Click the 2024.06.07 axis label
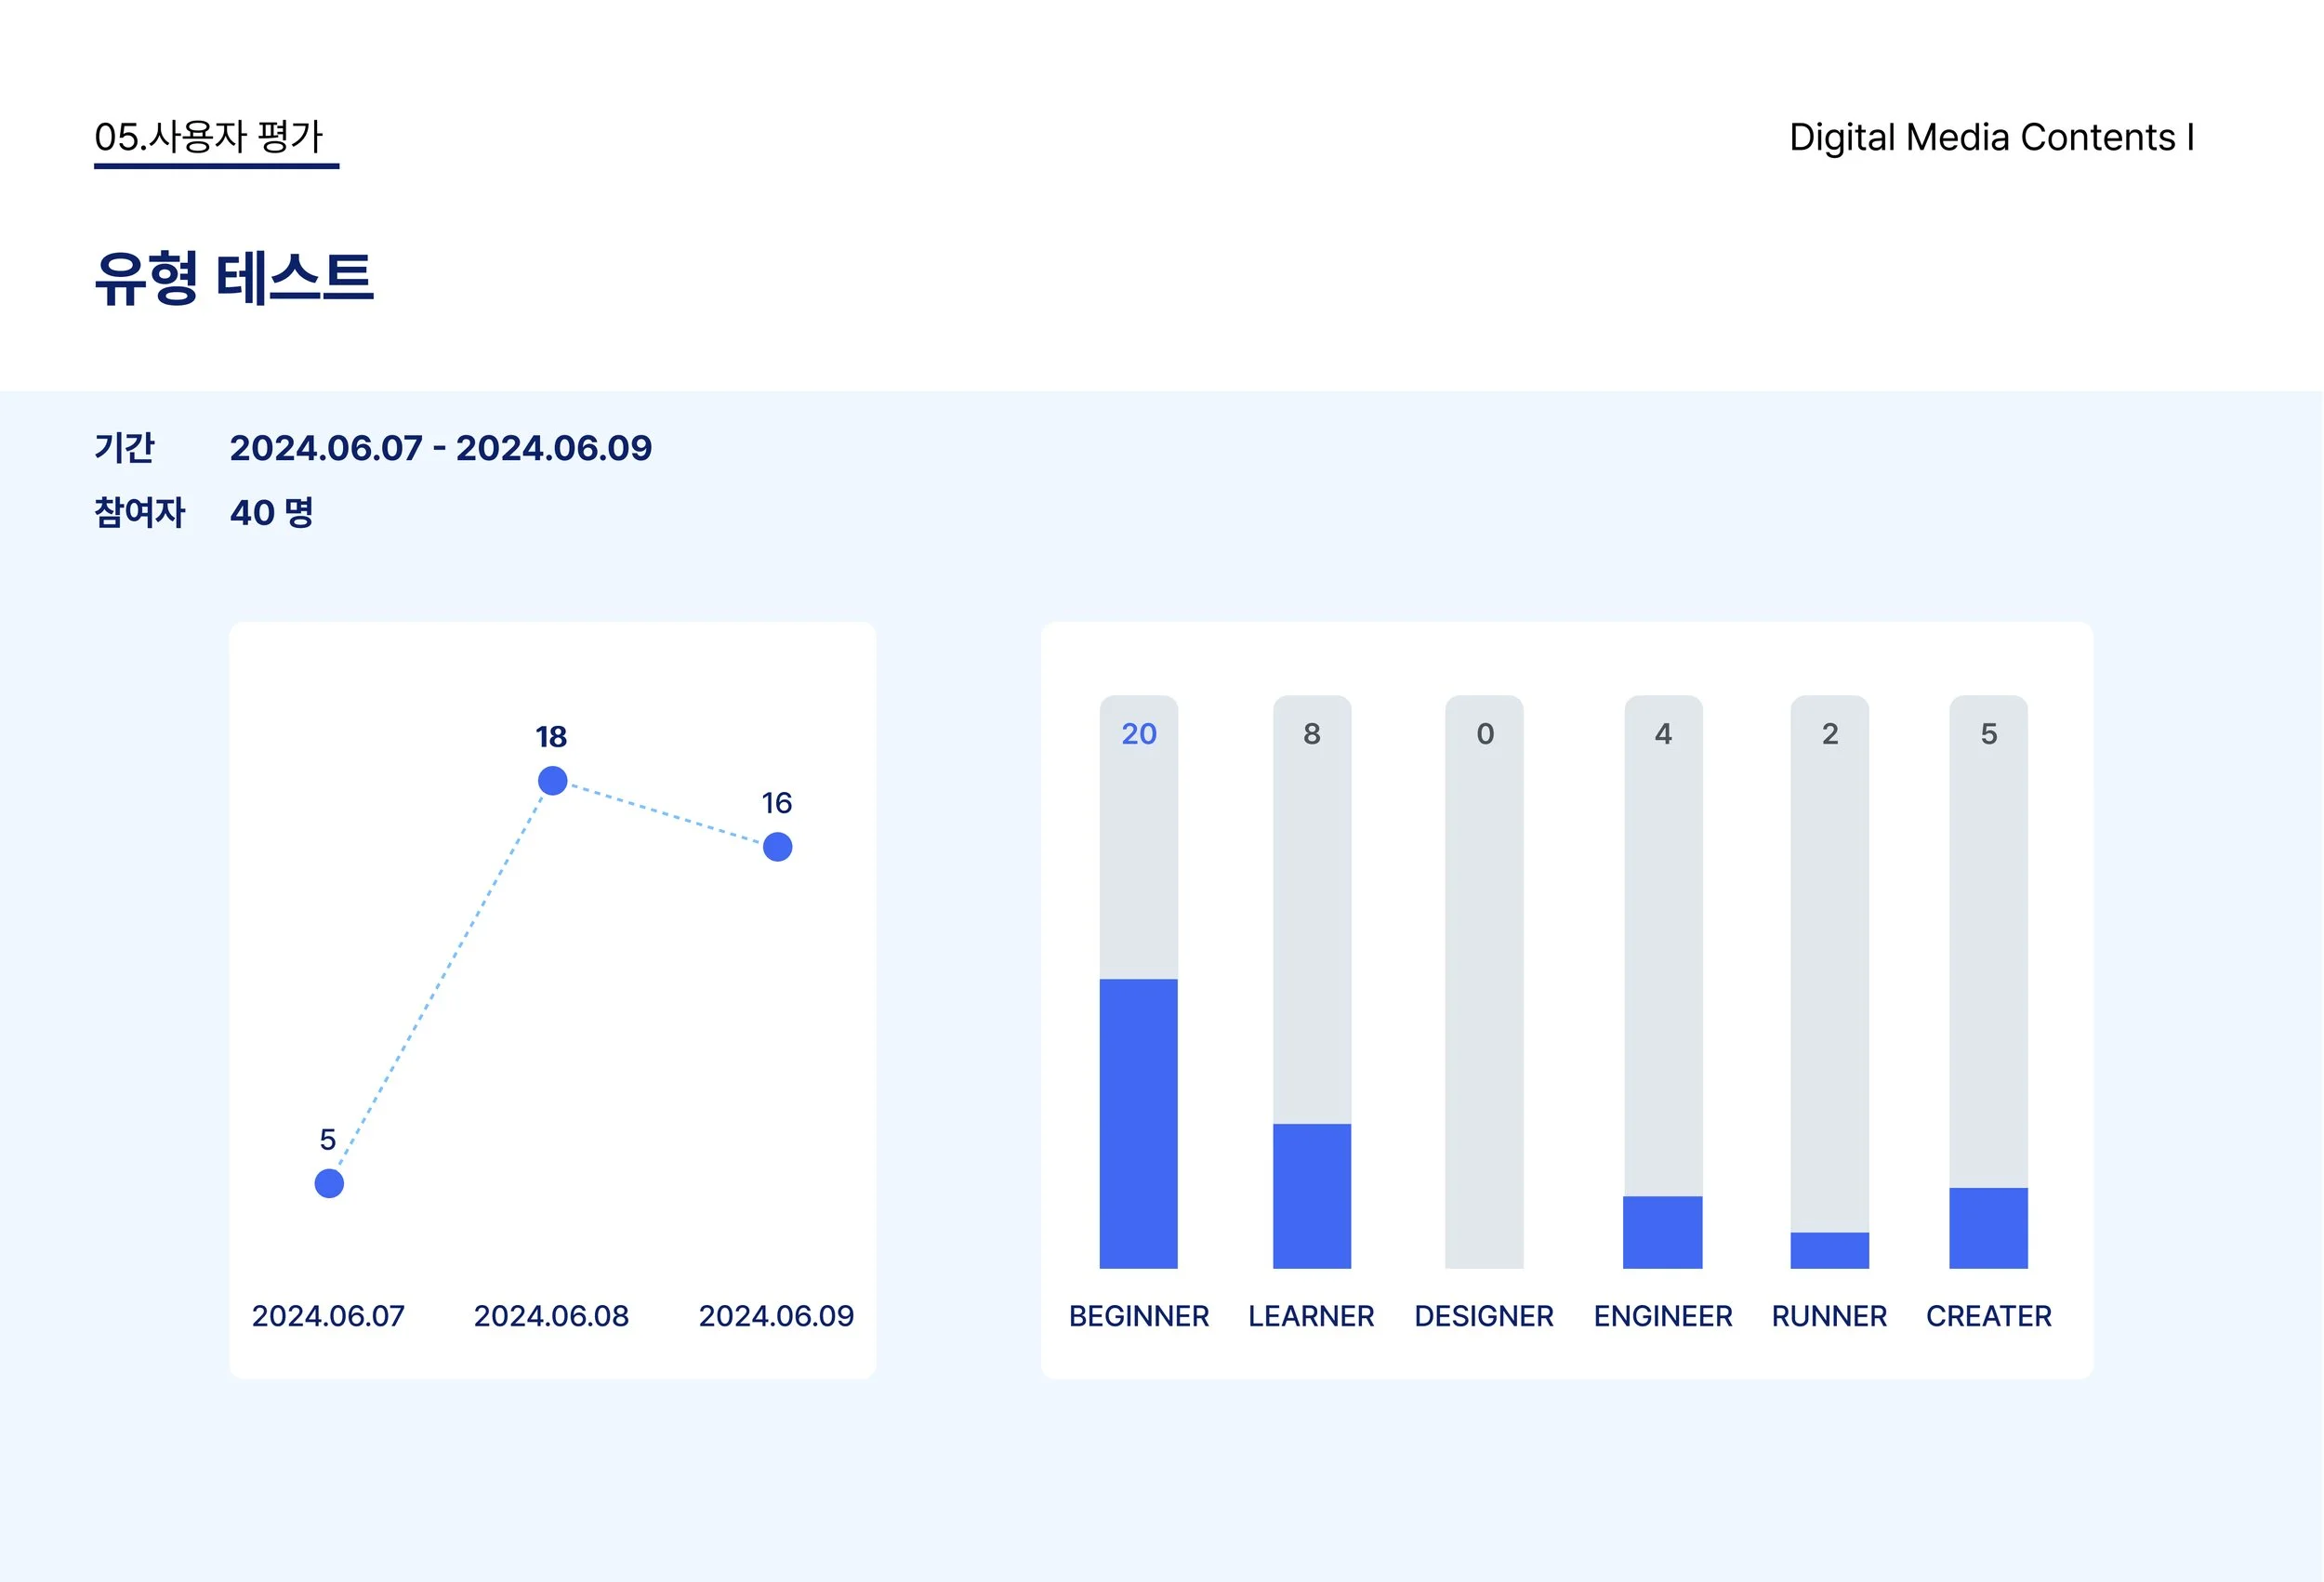The width and height of the screenshot is (2324, 1582). (x=328, y=1316)
